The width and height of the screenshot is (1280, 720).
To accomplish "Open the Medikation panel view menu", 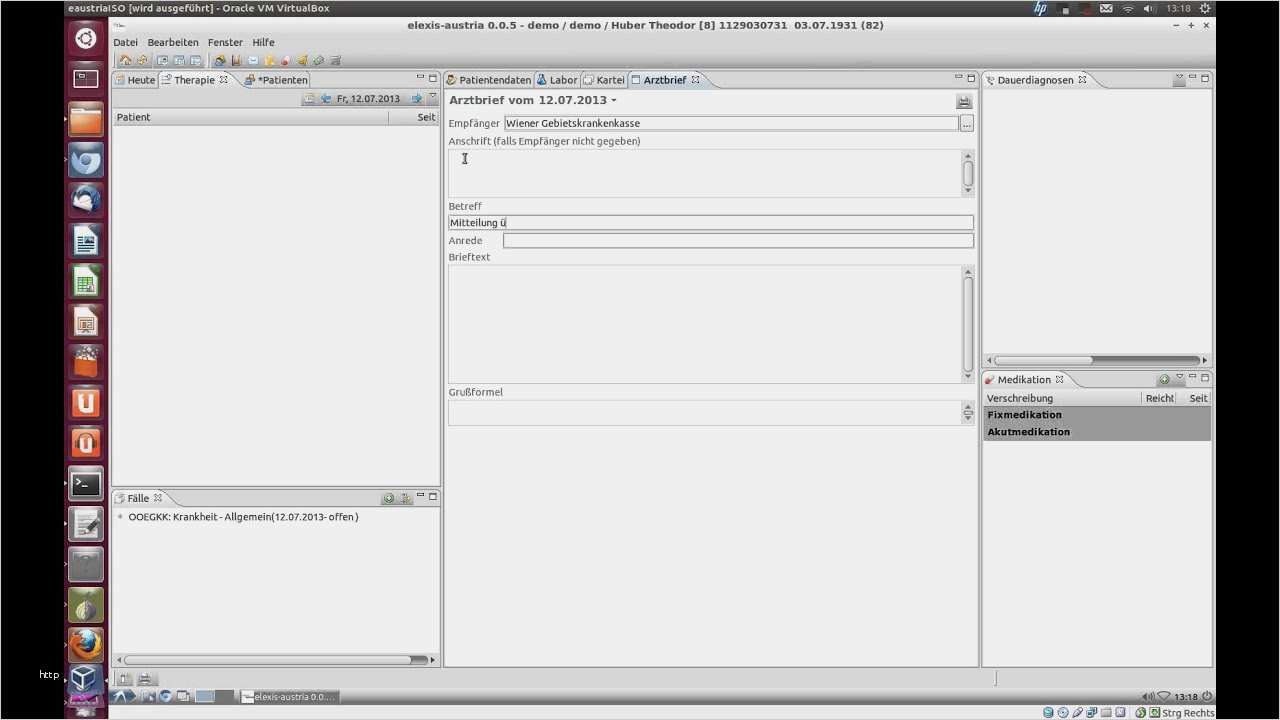I will (1179, 379).
